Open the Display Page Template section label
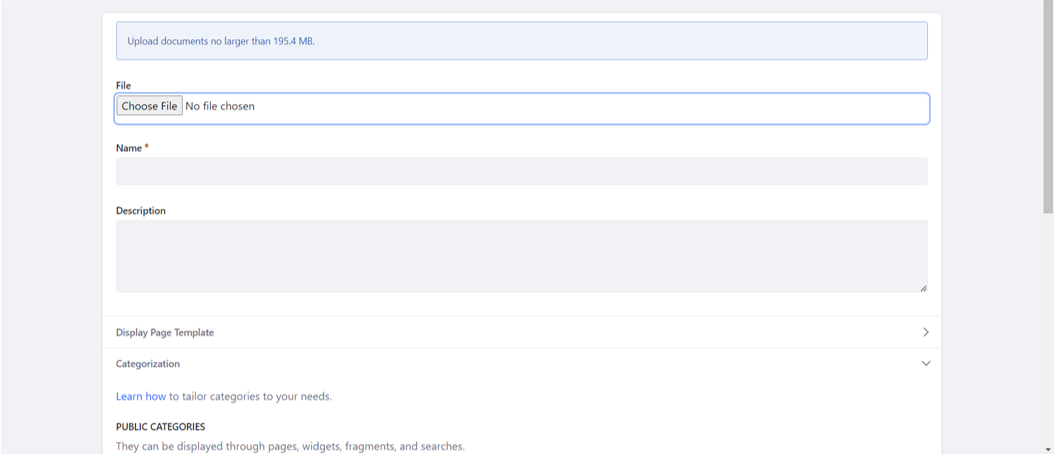1057x456 pixels. coord(165,333)
